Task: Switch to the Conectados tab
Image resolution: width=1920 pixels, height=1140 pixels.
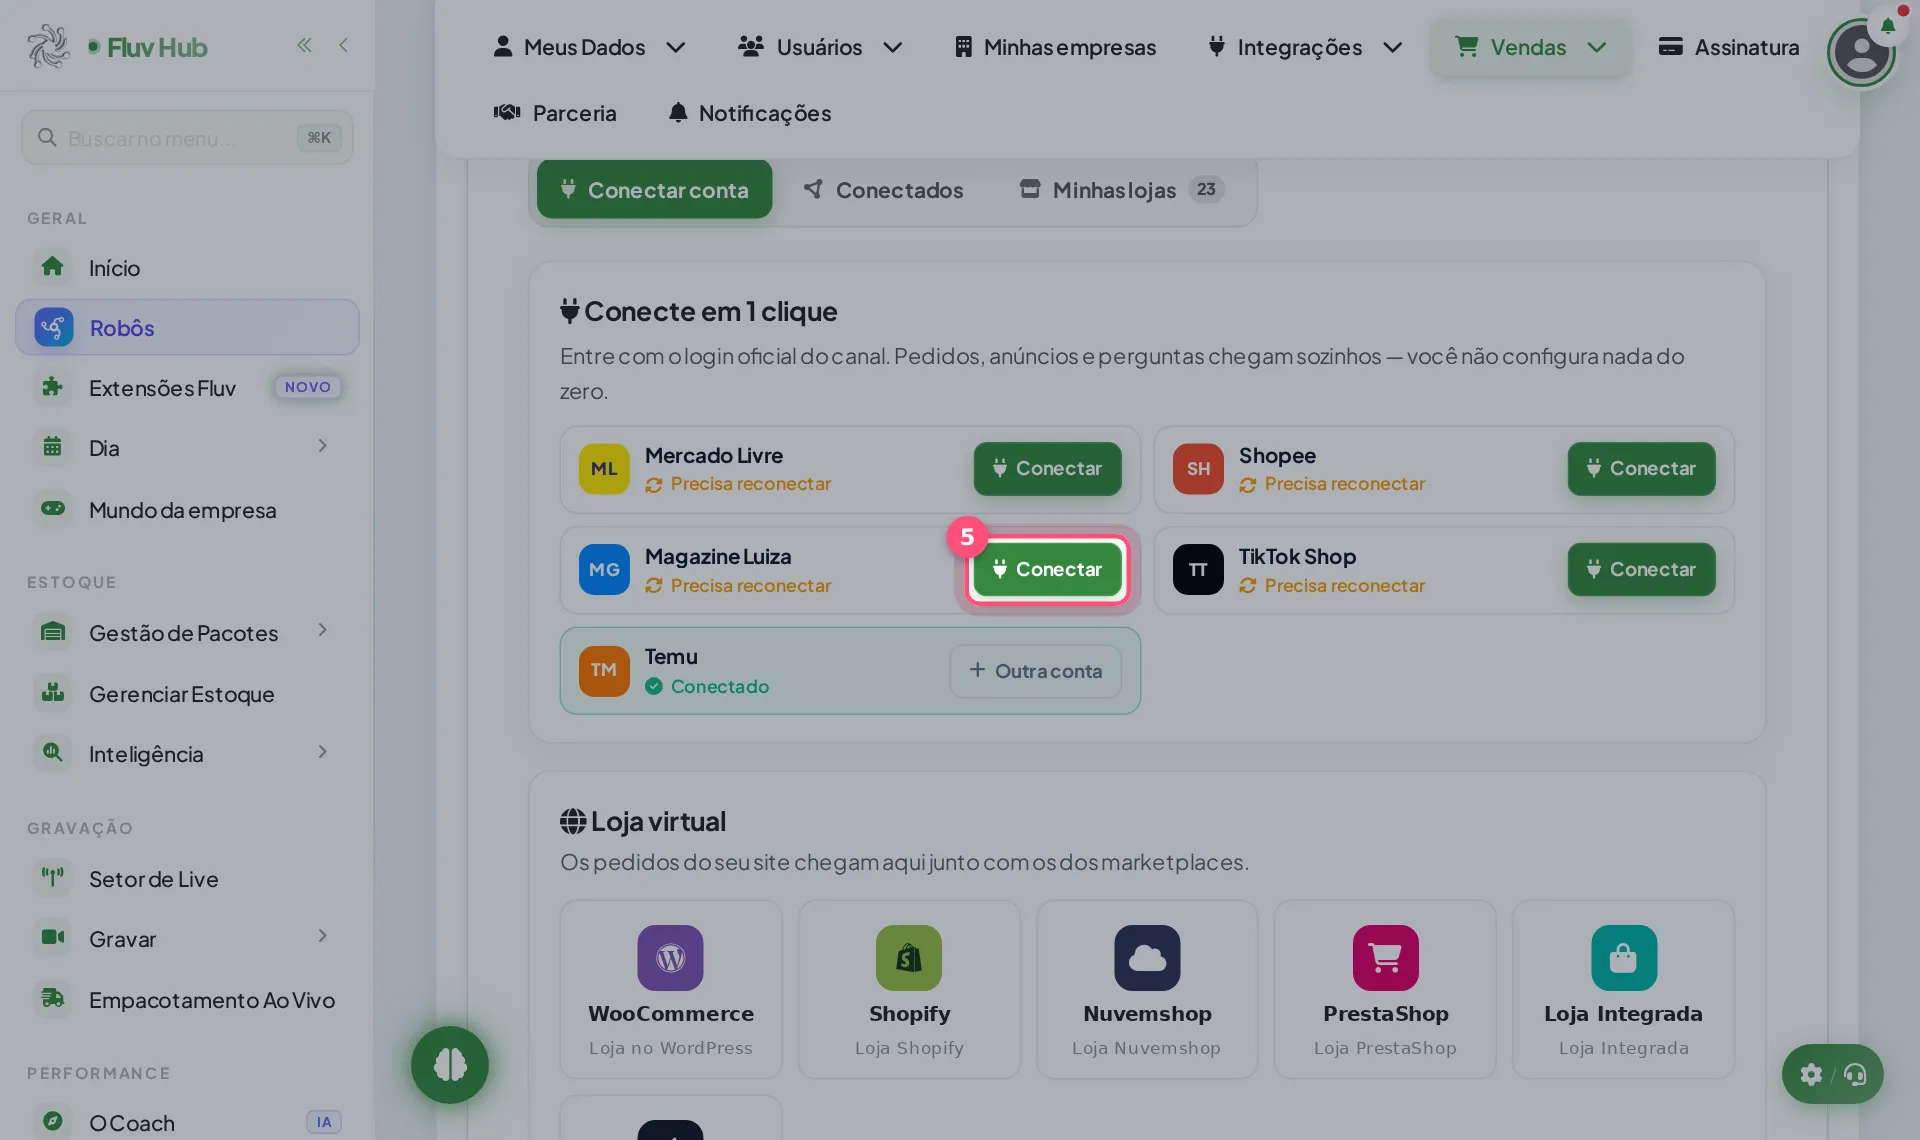Action: point(883,189)
